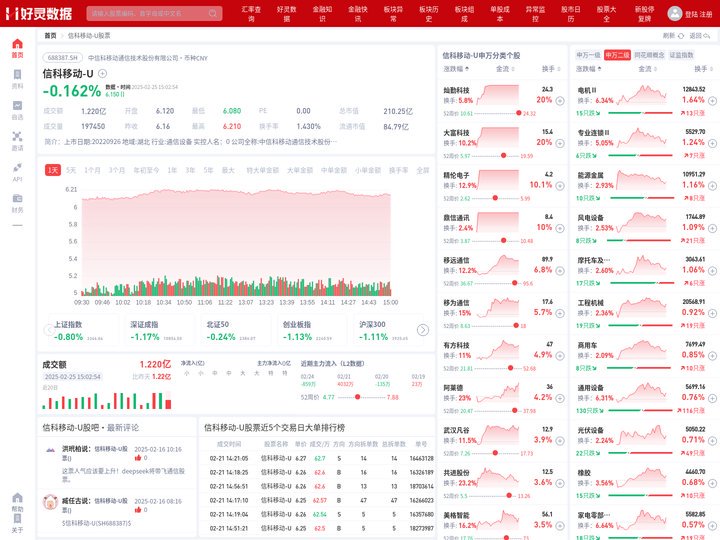Select the 1天 chart range
Viewport: 720px width, 540px height.
(53, 170)
